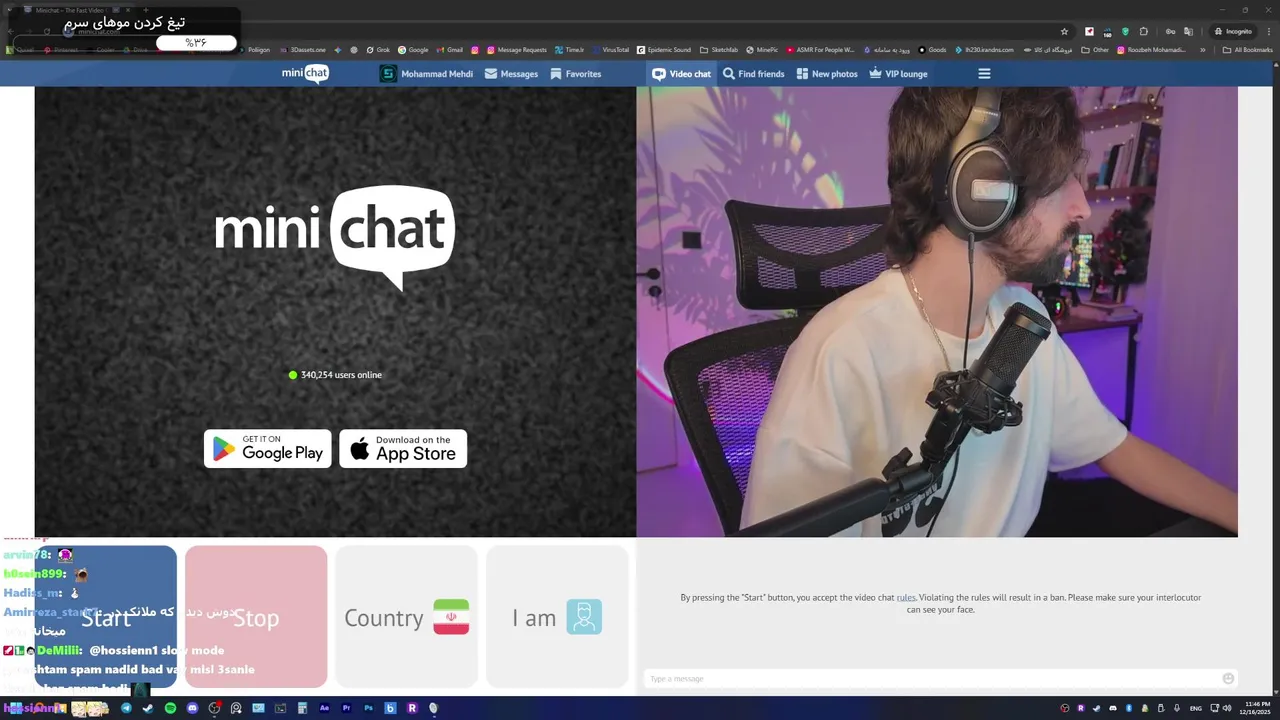Viewport: 1280px width, 720px height.
Task: Click the Download on the App Store badge
Action: click(403, 449)
